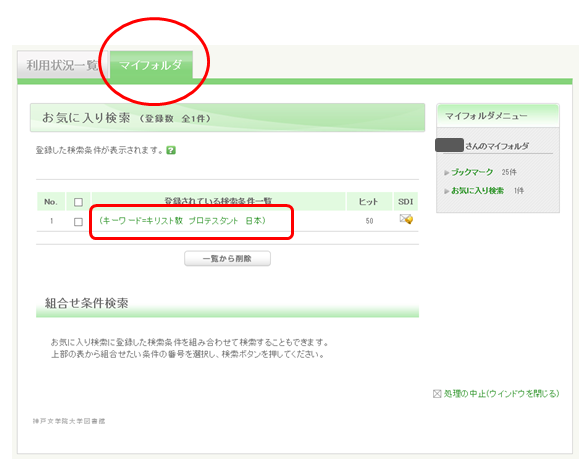Image resolution: width=586 pixels, height=475 pixels.
Task: Switch to the 利用状況一覧 tab
Action: point(62,65)
